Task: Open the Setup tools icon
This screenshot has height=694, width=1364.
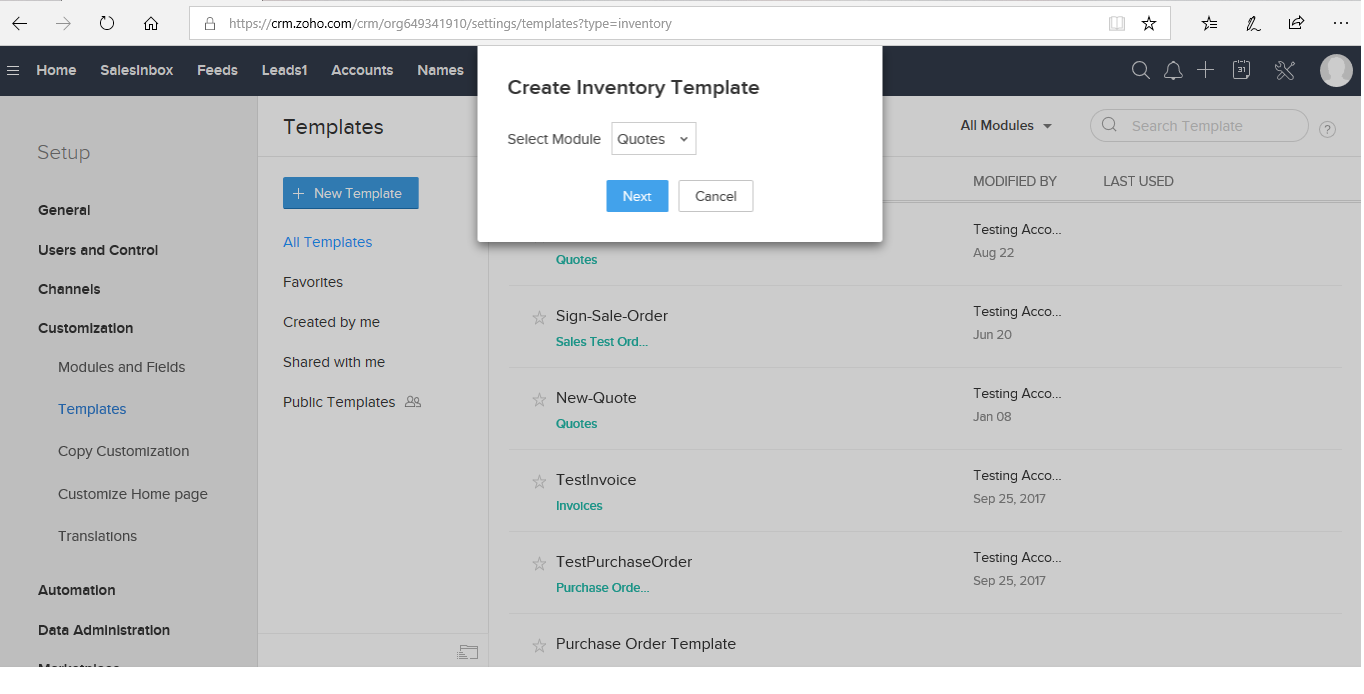Action: pos(1285,70)
